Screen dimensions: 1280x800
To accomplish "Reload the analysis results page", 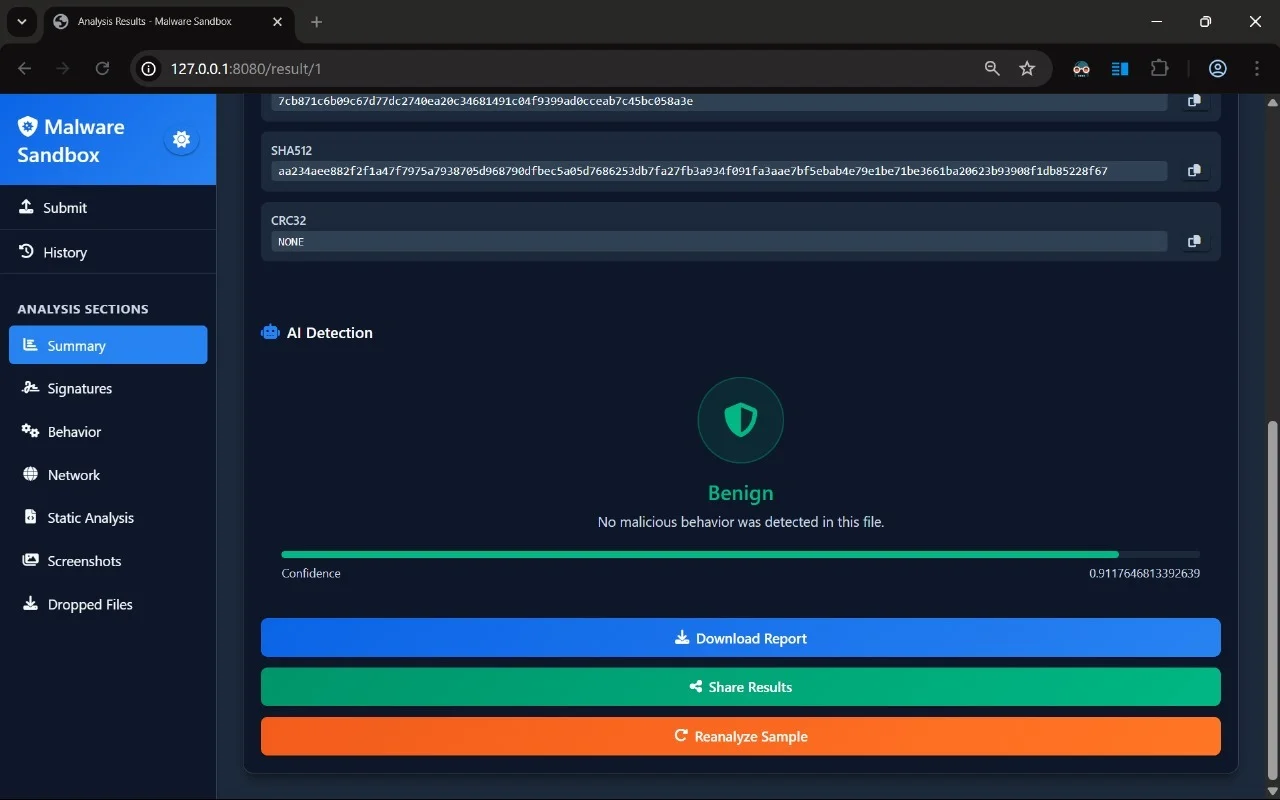I will click(102, 68).
